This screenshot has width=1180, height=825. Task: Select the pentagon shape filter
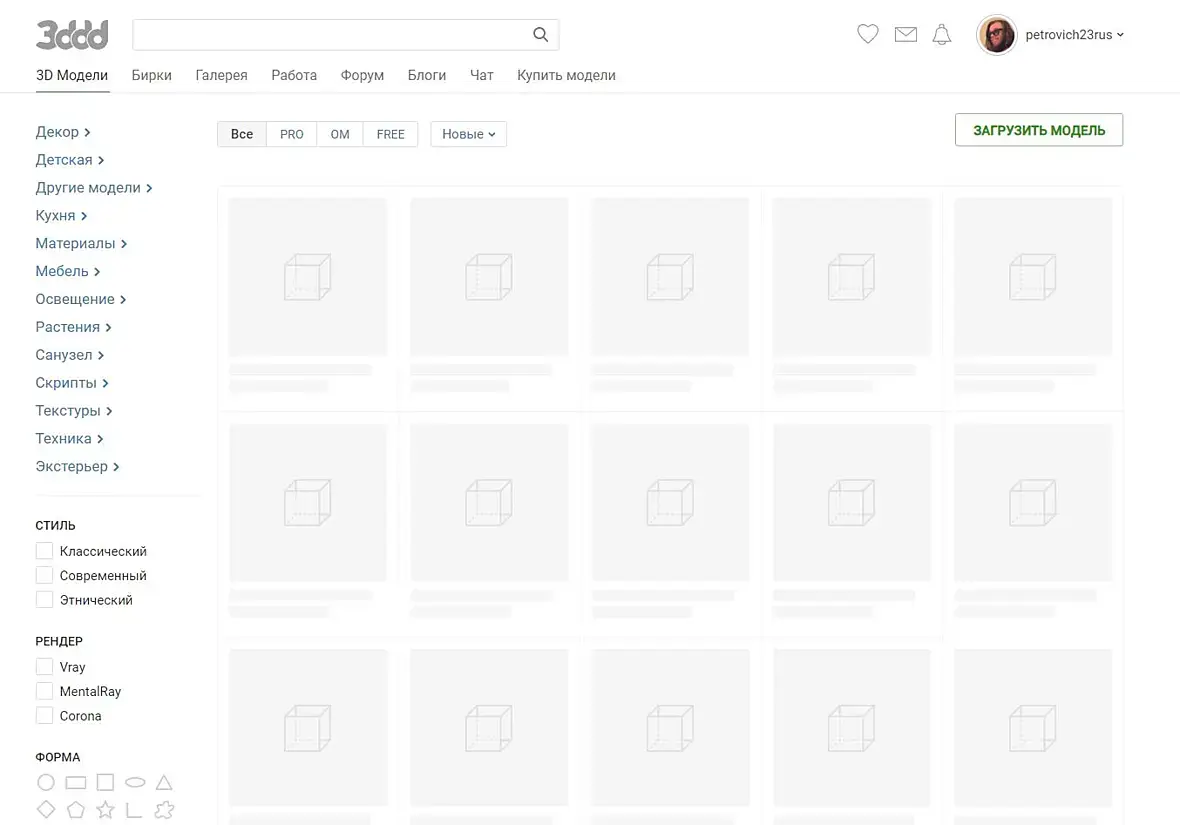pyautogui.click(x=76, y=810)
